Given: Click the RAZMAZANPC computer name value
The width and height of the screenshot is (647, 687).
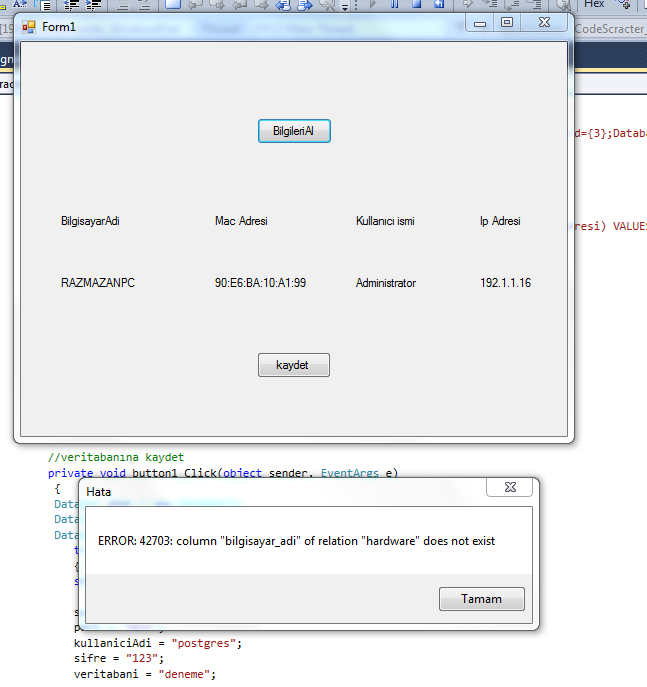Looking at the screenshot, I should coord(98,283).
